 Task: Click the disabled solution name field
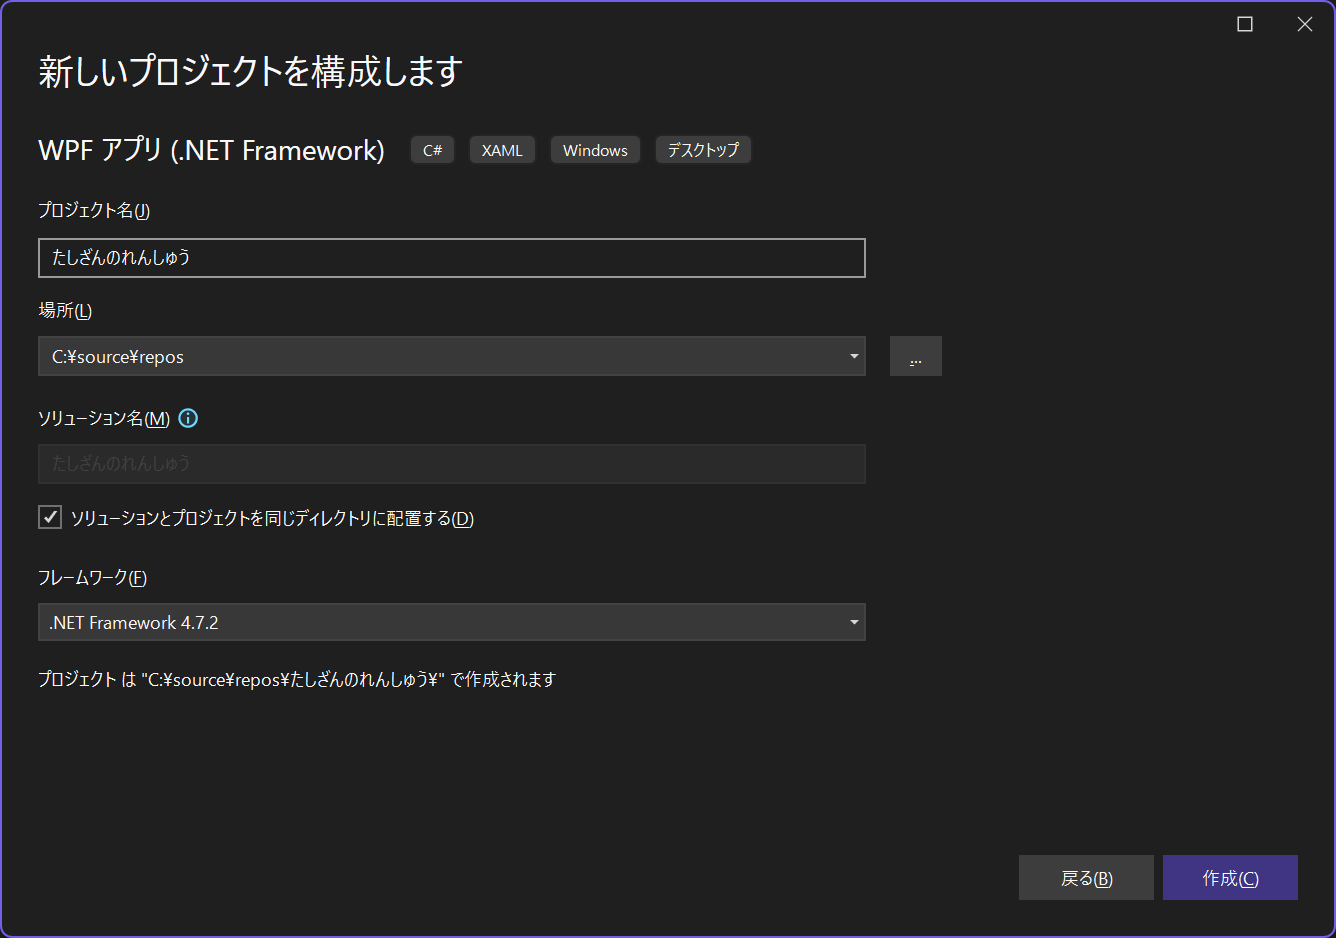pos(452,464)
